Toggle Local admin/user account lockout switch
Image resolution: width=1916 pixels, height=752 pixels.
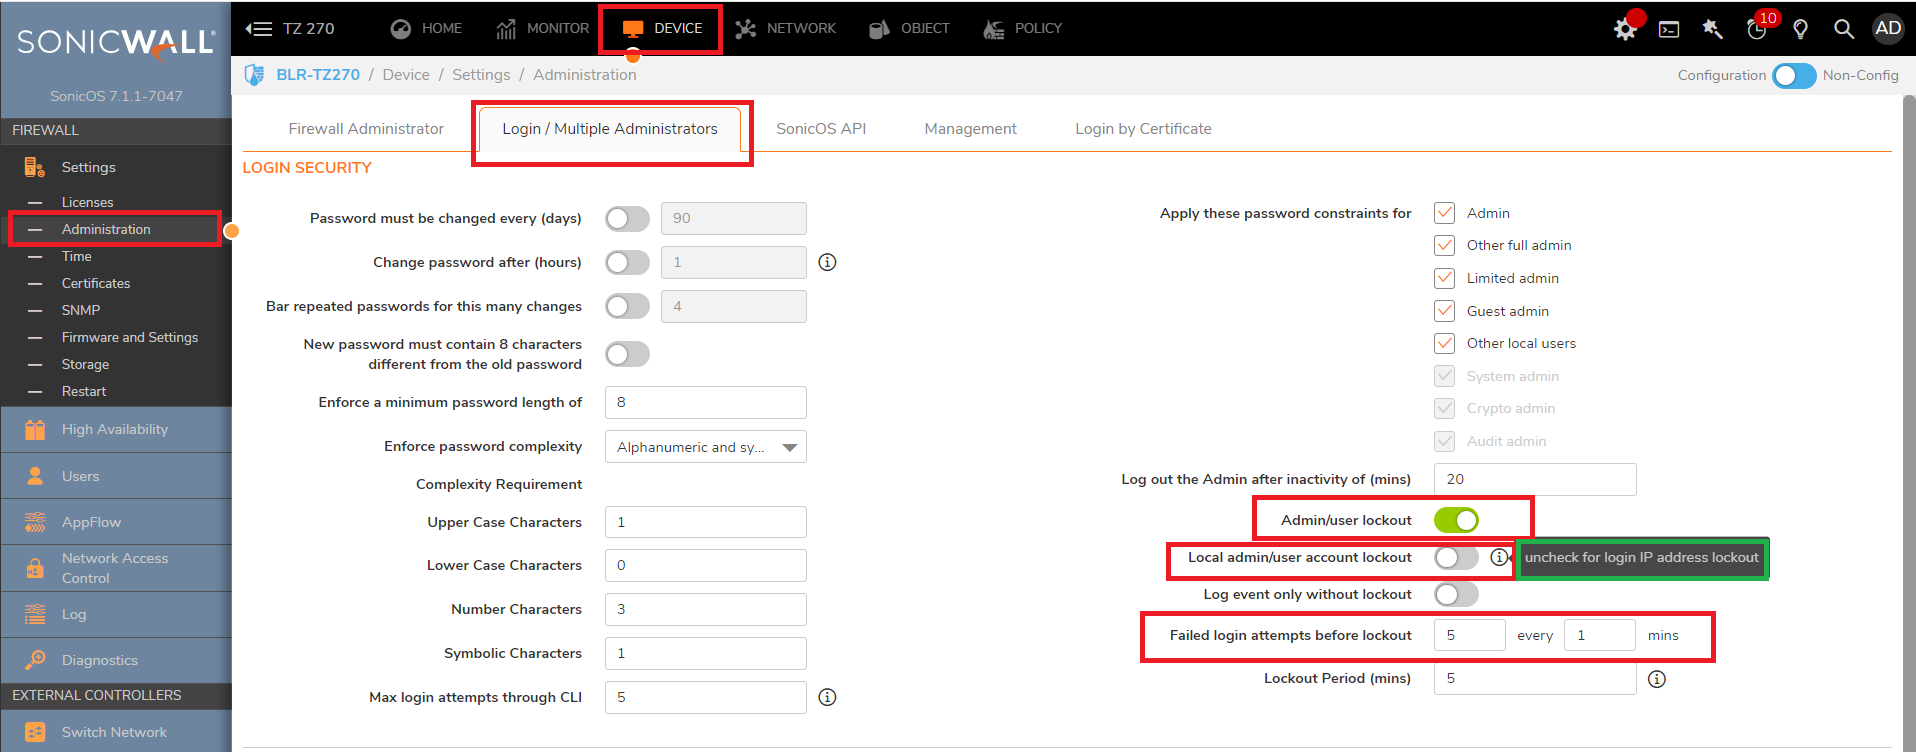coord(1456,557)
